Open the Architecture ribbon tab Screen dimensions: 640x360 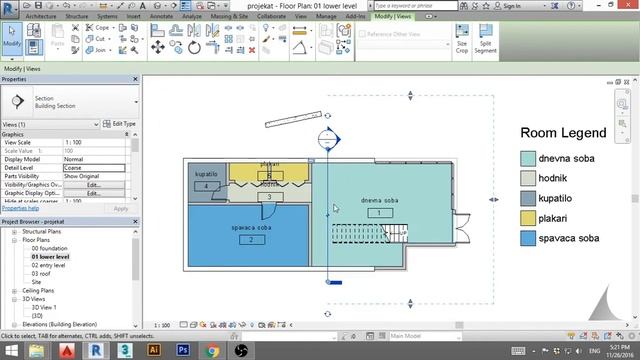click(41, 16)
